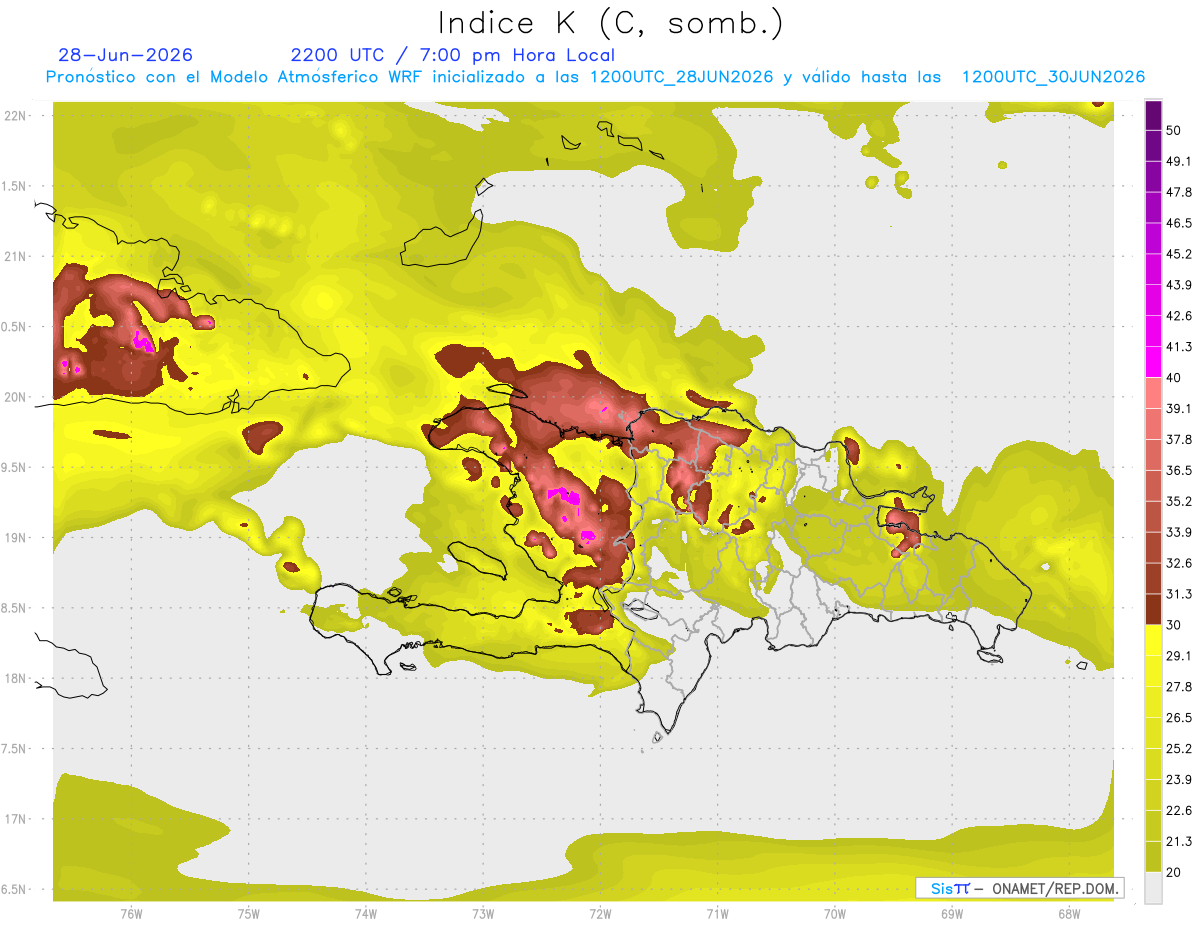The height and width of the screenshot is (927, 1200).
Task: Click the legend value '31.3'
Action: coord(1179,594)
